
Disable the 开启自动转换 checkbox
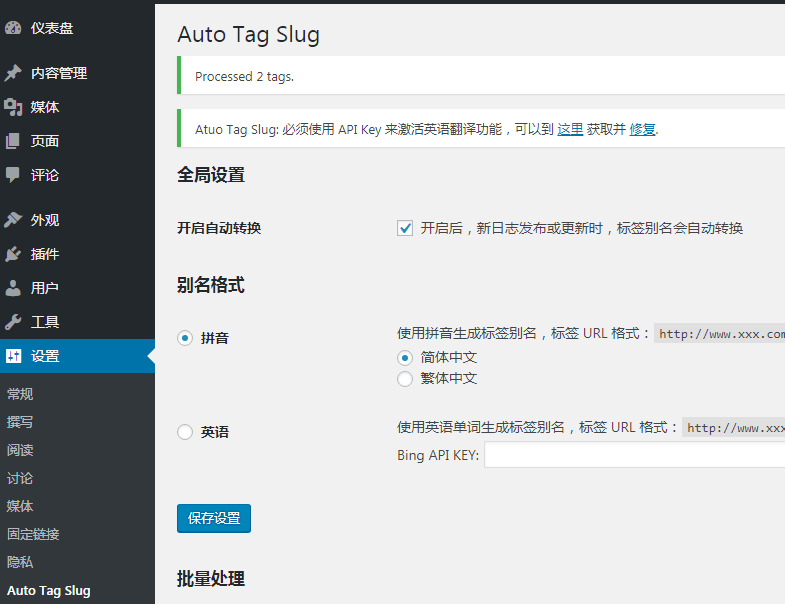(x=405, y=228)
